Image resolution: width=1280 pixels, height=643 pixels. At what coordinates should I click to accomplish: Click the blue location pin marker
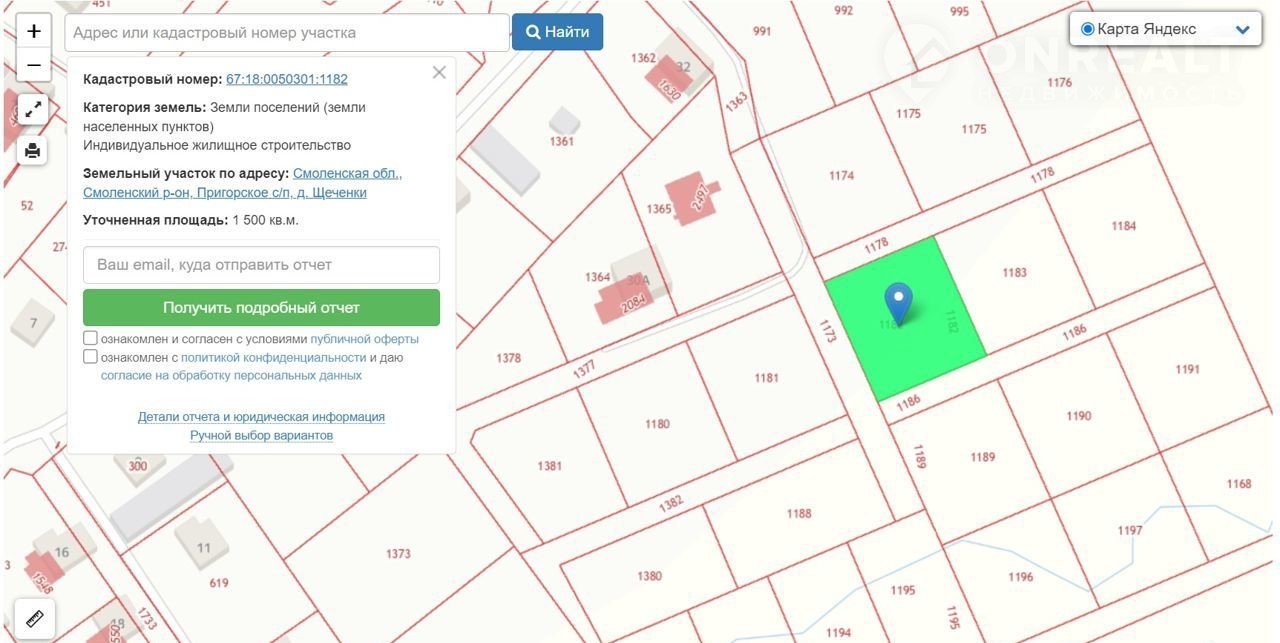pos(899,302)
